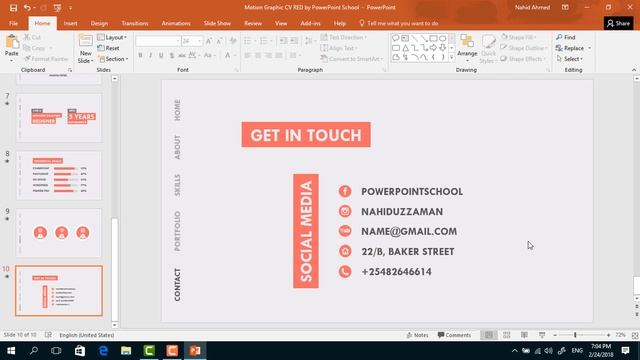Click the GET IN TOUCH title box
Screen dimensions: 640x360
[x=306, y=135]
